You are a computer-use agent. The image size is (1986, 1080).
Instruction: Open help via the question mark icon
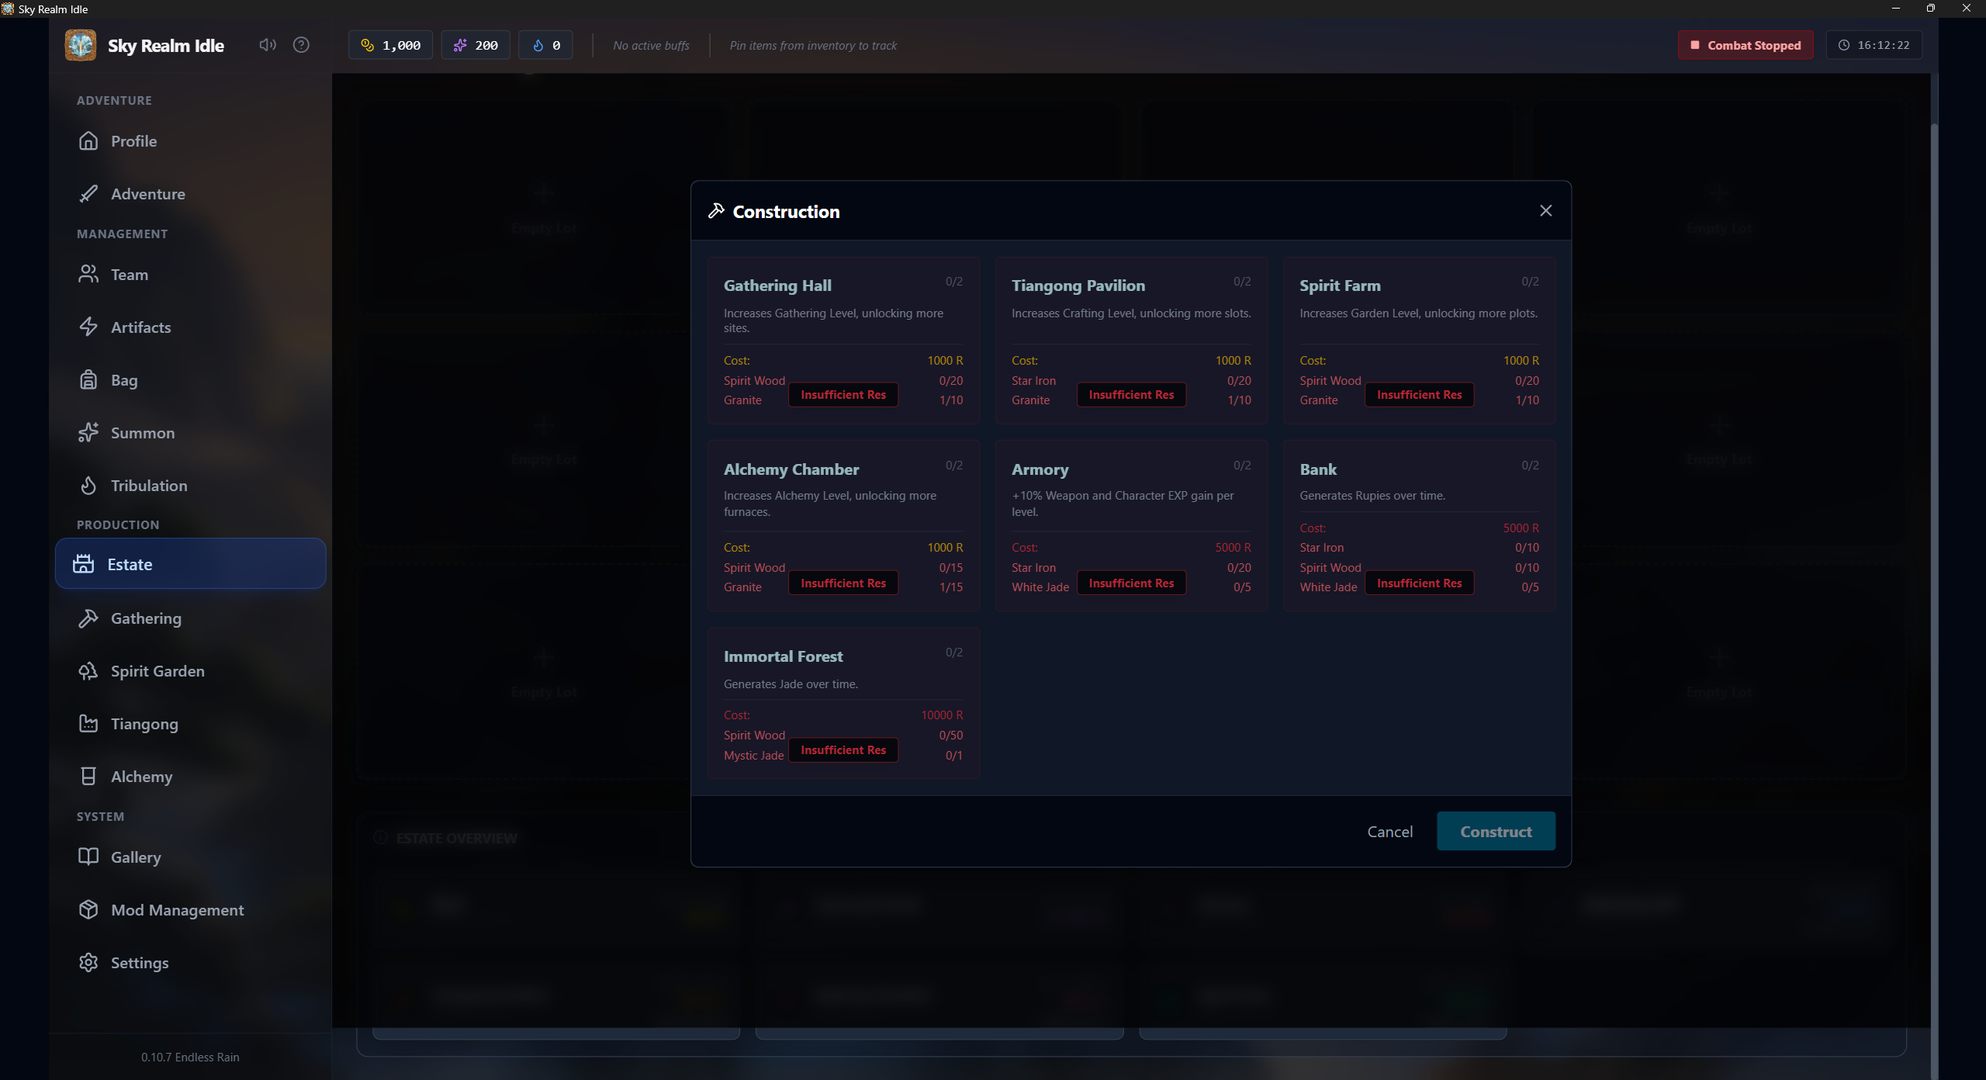click(301, 45)
